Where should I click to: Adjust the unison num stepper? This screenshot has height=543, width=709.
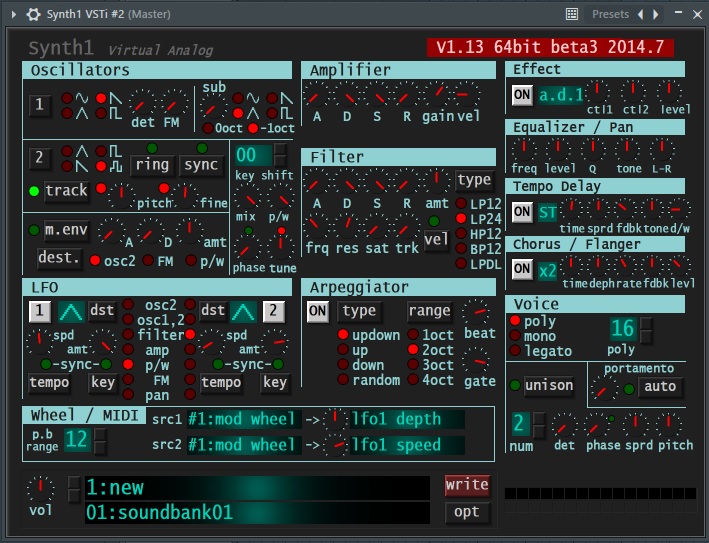tap(539, 425)
